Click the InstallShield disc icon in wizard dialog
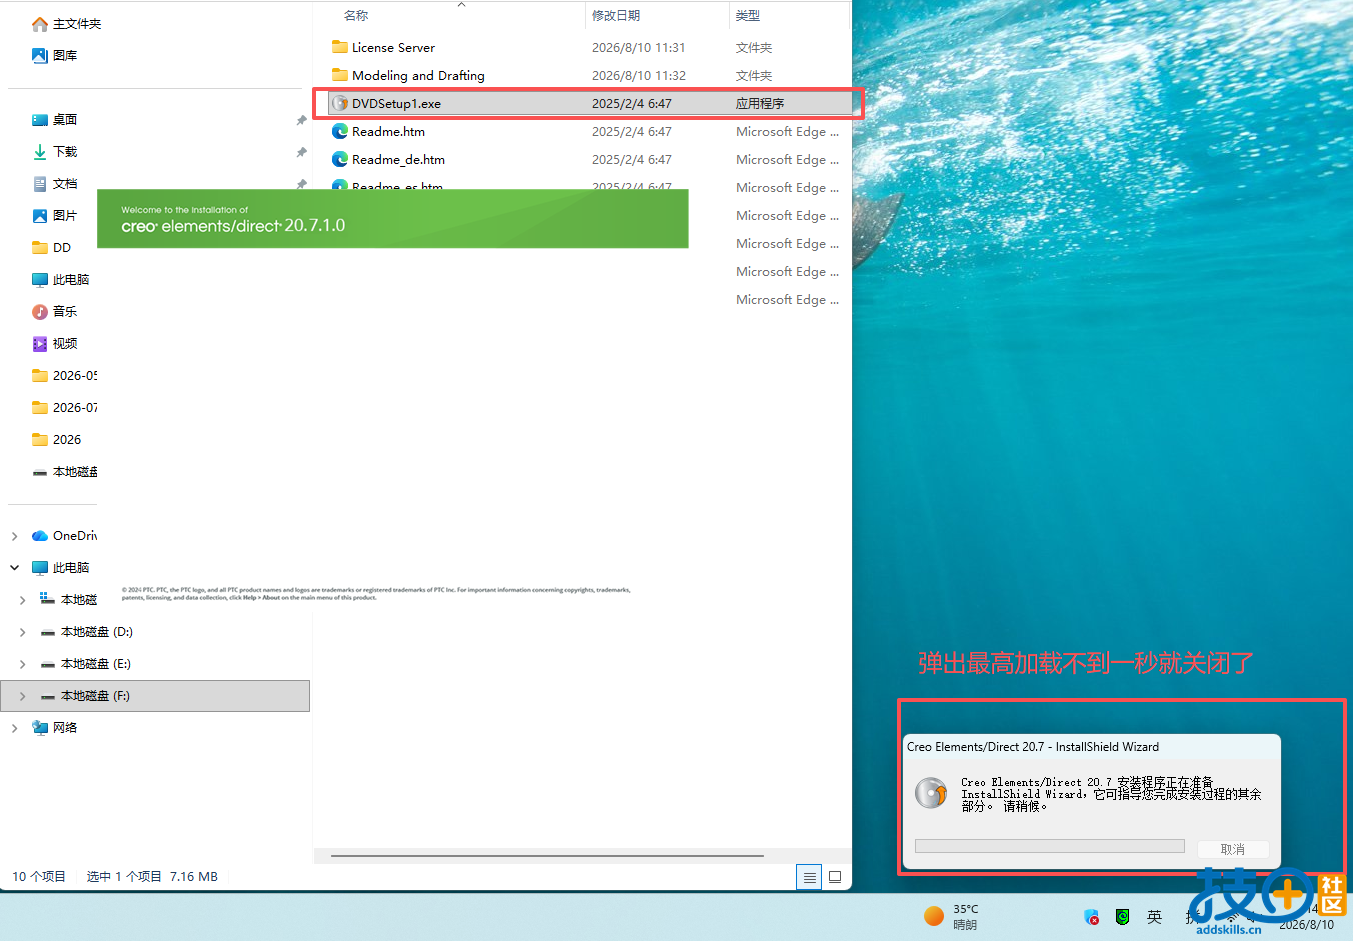 931,793
